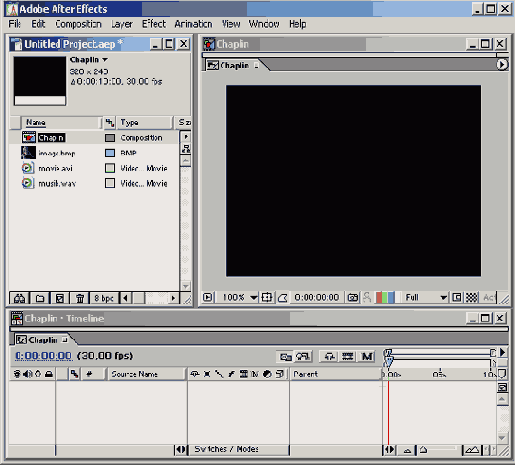
Task: Click the trash icon in Project panel
Action: point(80,298)
